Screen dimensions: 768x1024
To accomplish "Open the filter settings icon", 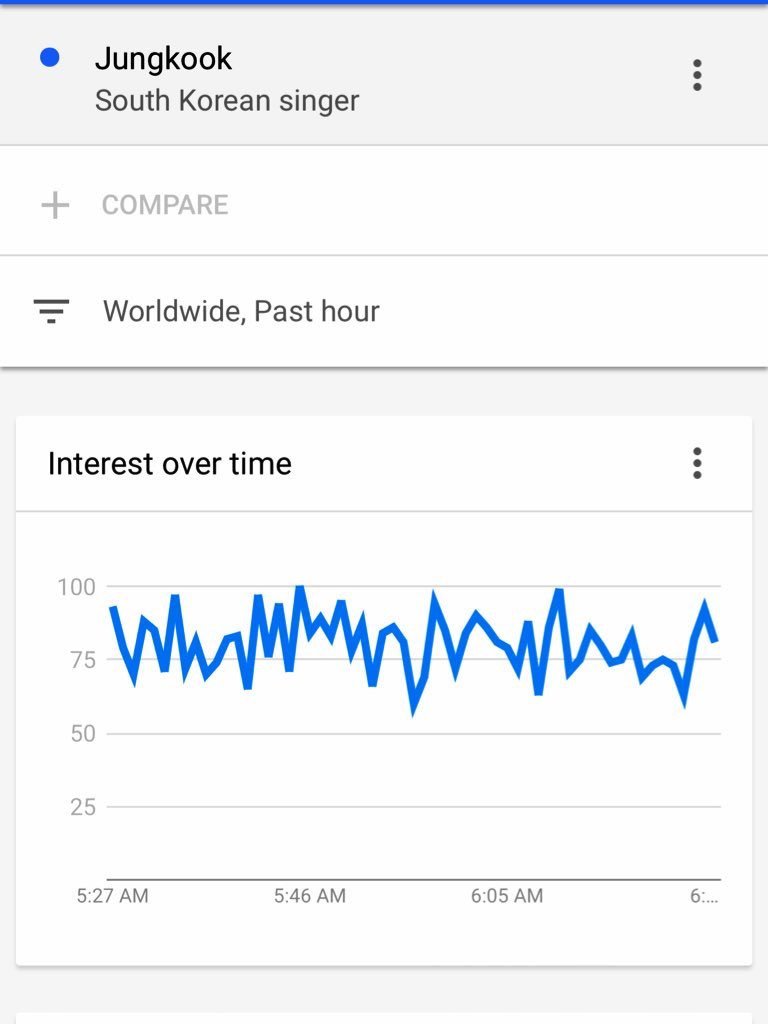I will (x=51, y=311).
